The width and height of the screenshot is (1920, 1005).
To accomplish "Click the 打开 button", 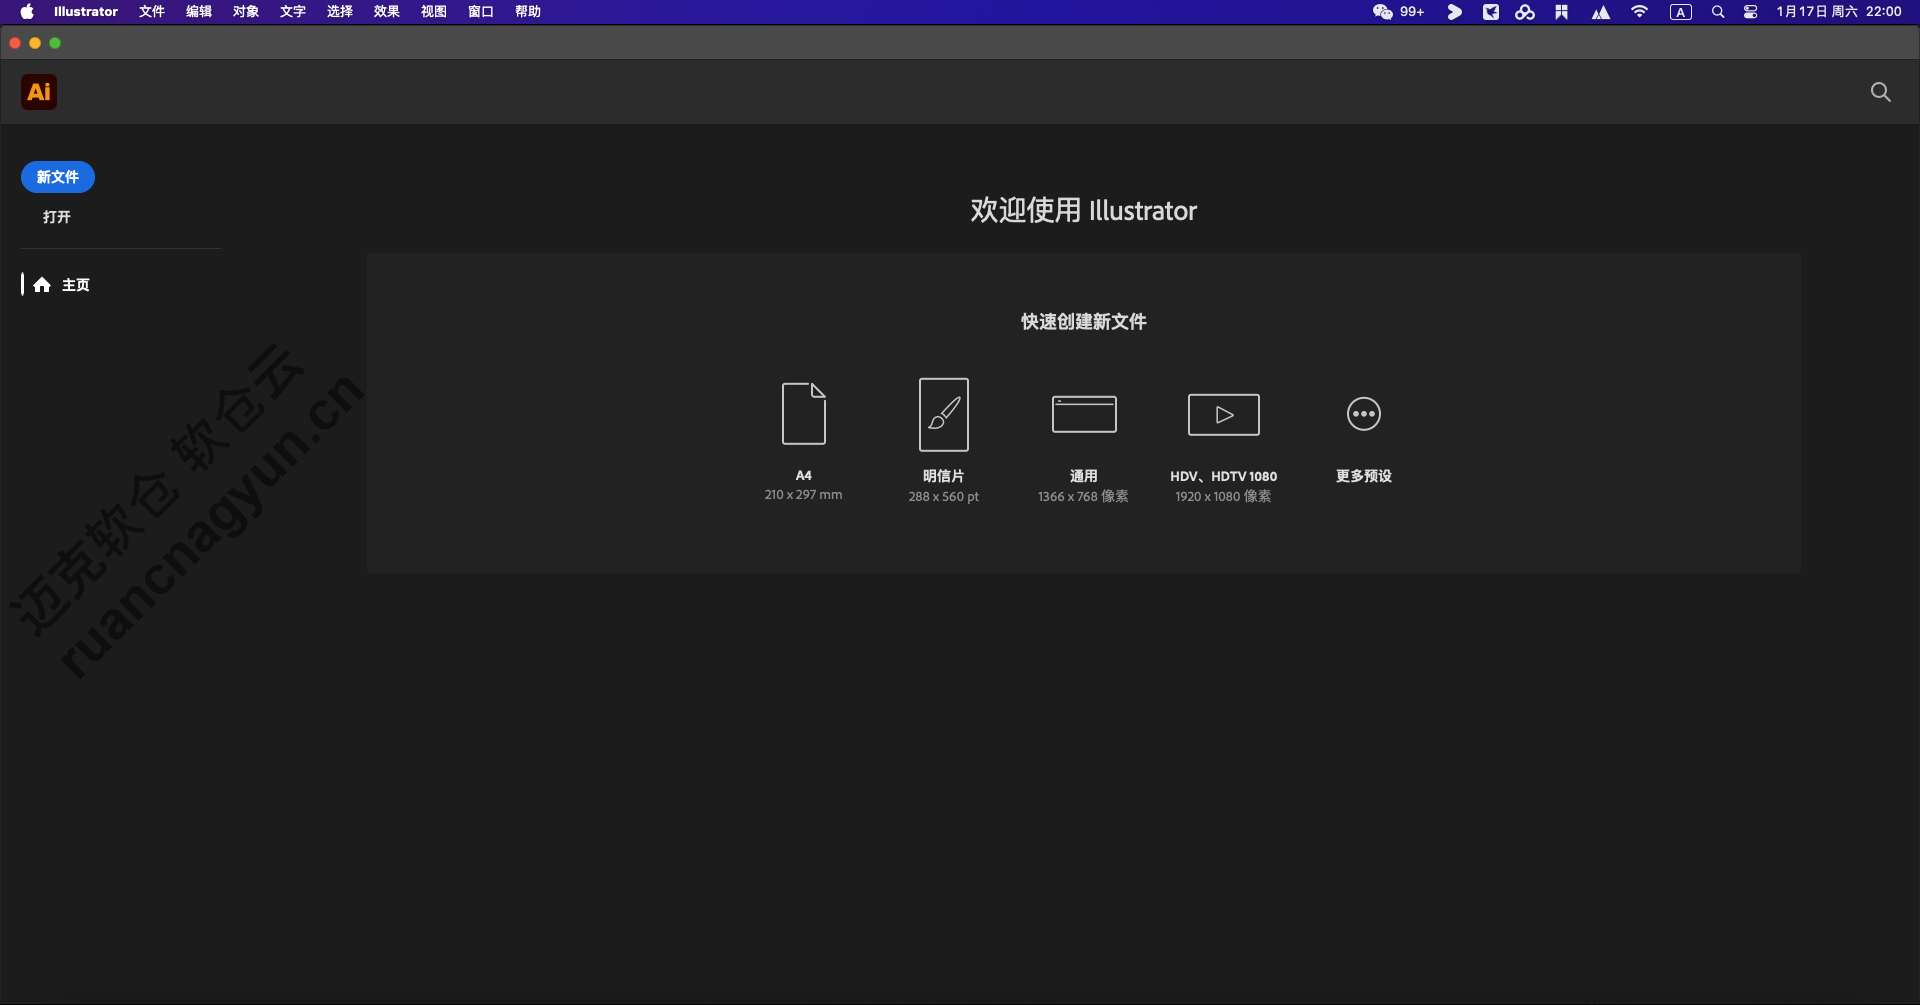I will point(56,216).
